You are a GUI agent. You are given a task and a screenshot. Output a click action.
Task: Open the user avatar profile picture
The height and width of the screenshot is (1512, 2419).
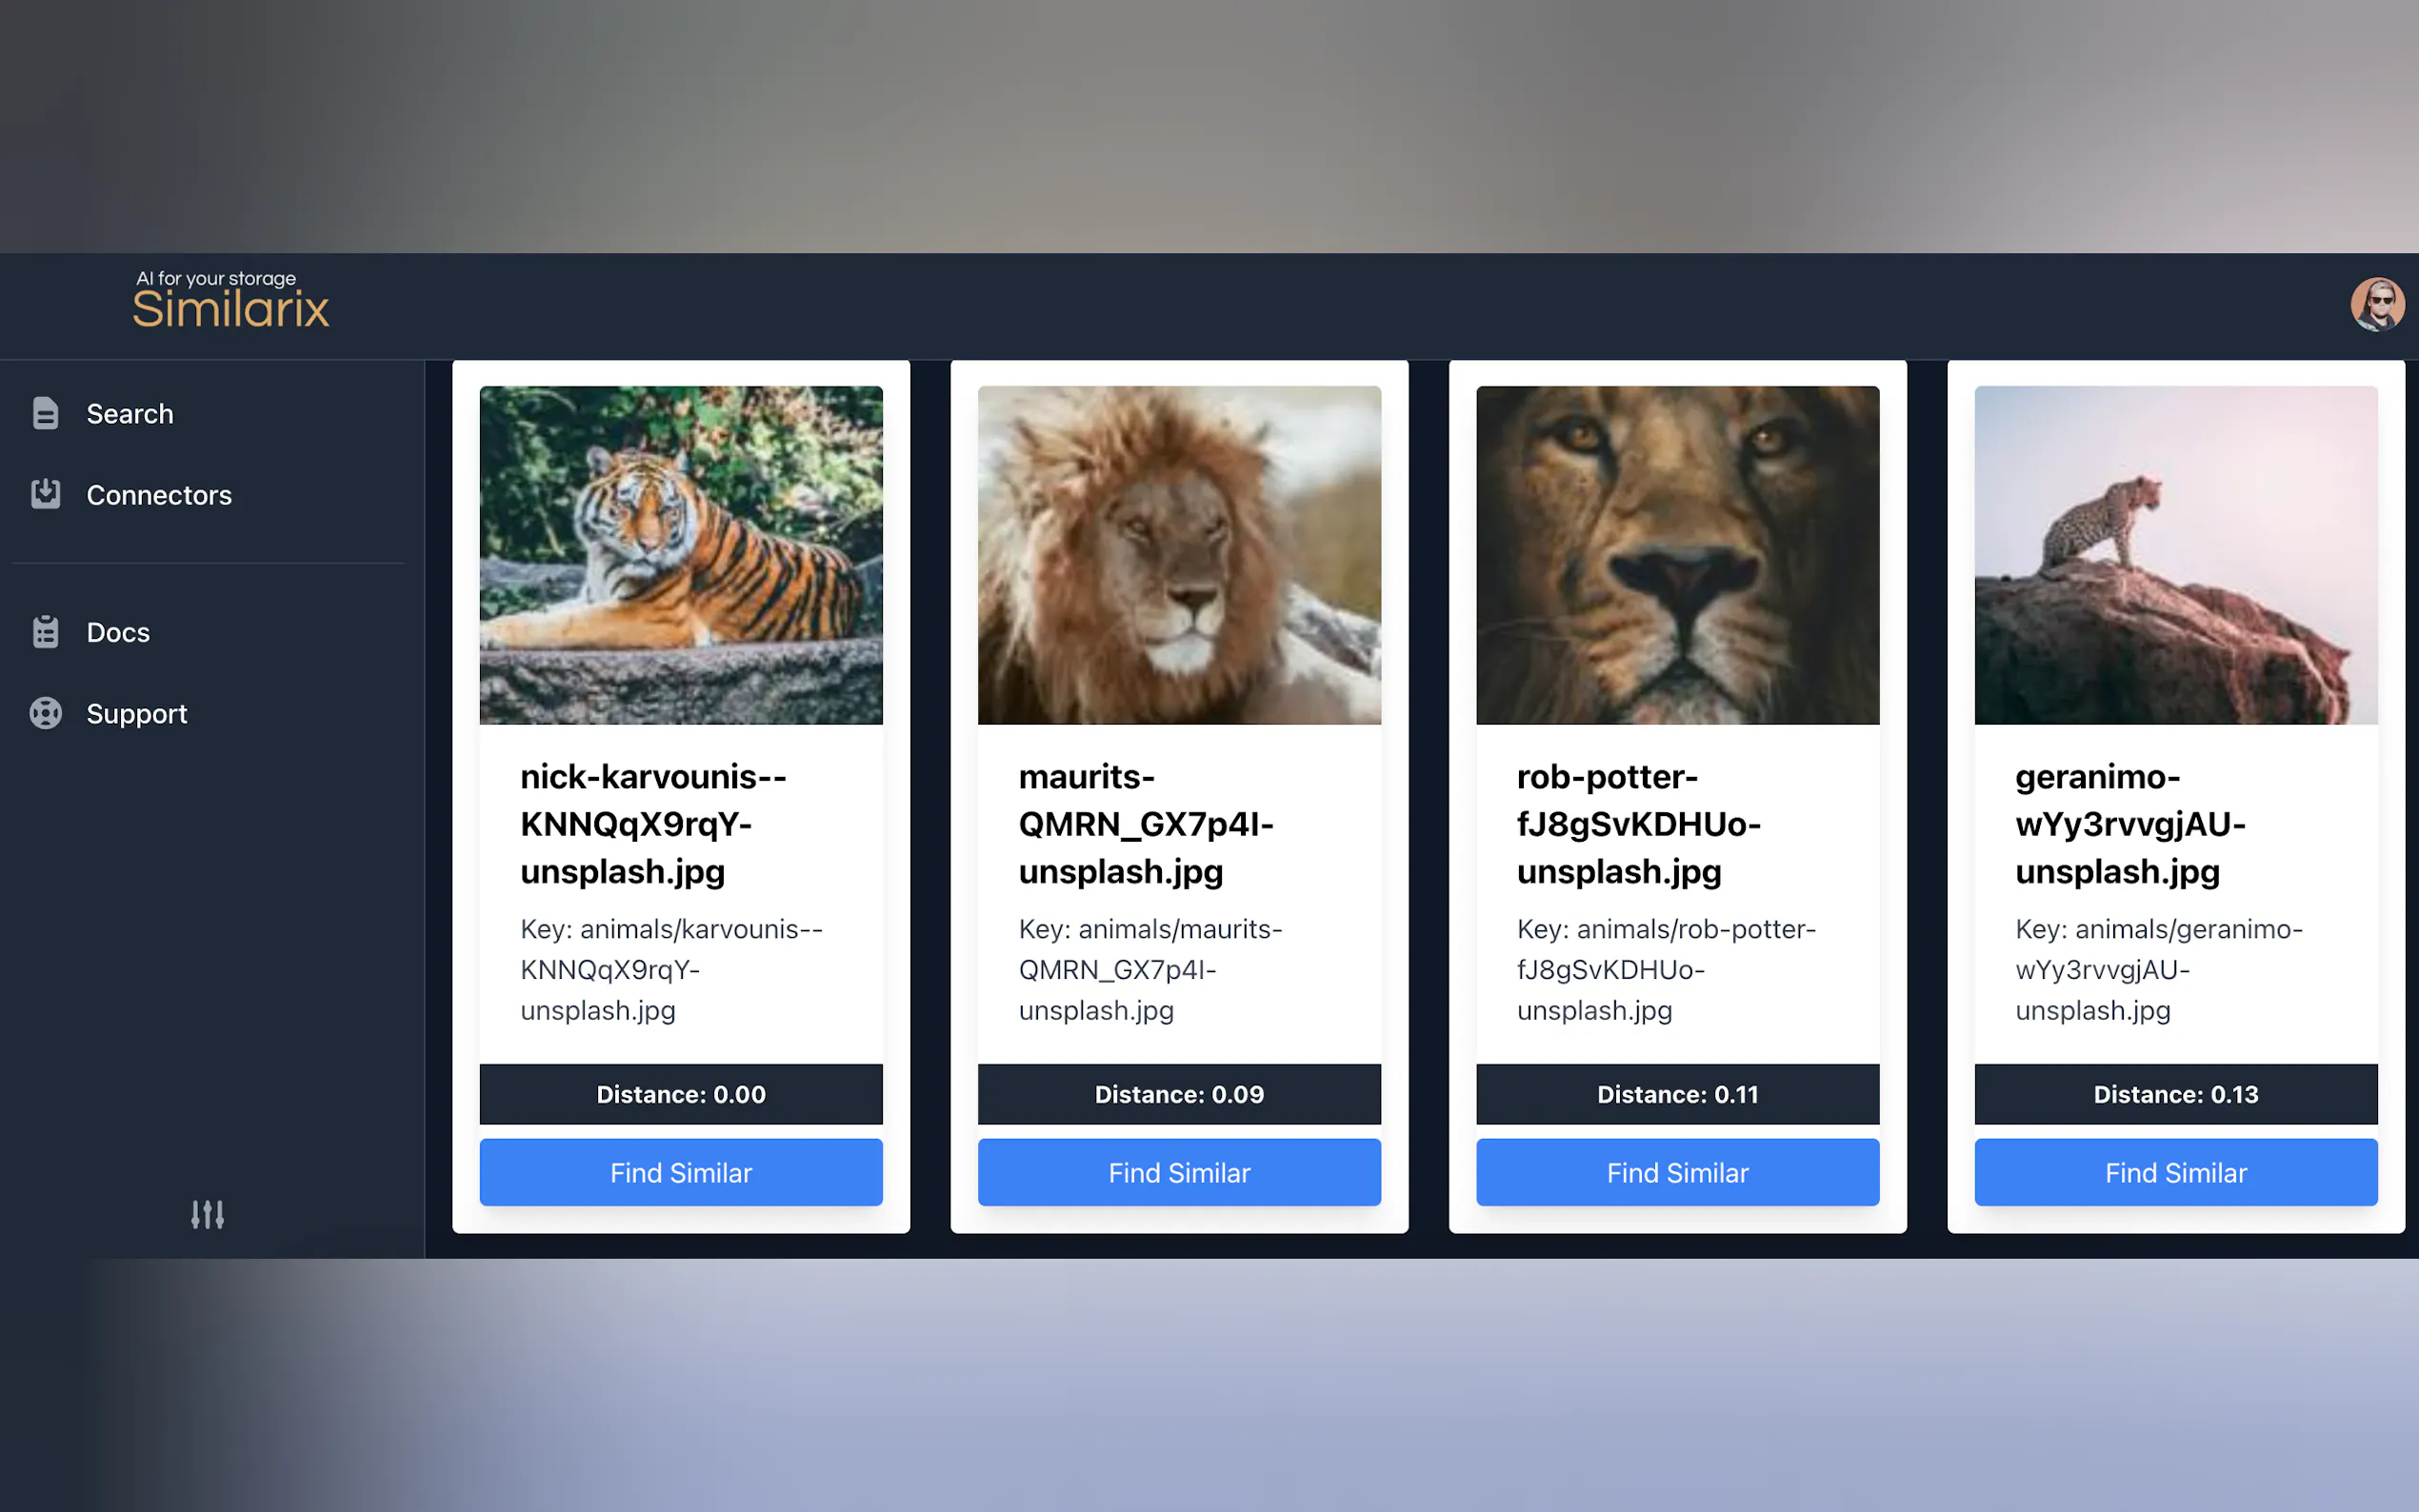pyautogui.click(x=2377, y=305)
